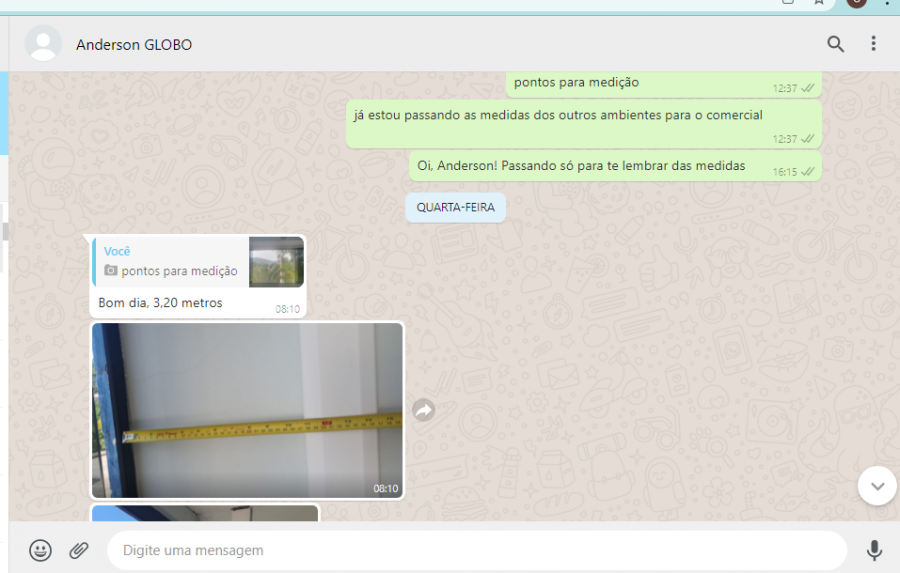Click the camera icon in quoted reply
900x573 pixels.
coord(110,270)
